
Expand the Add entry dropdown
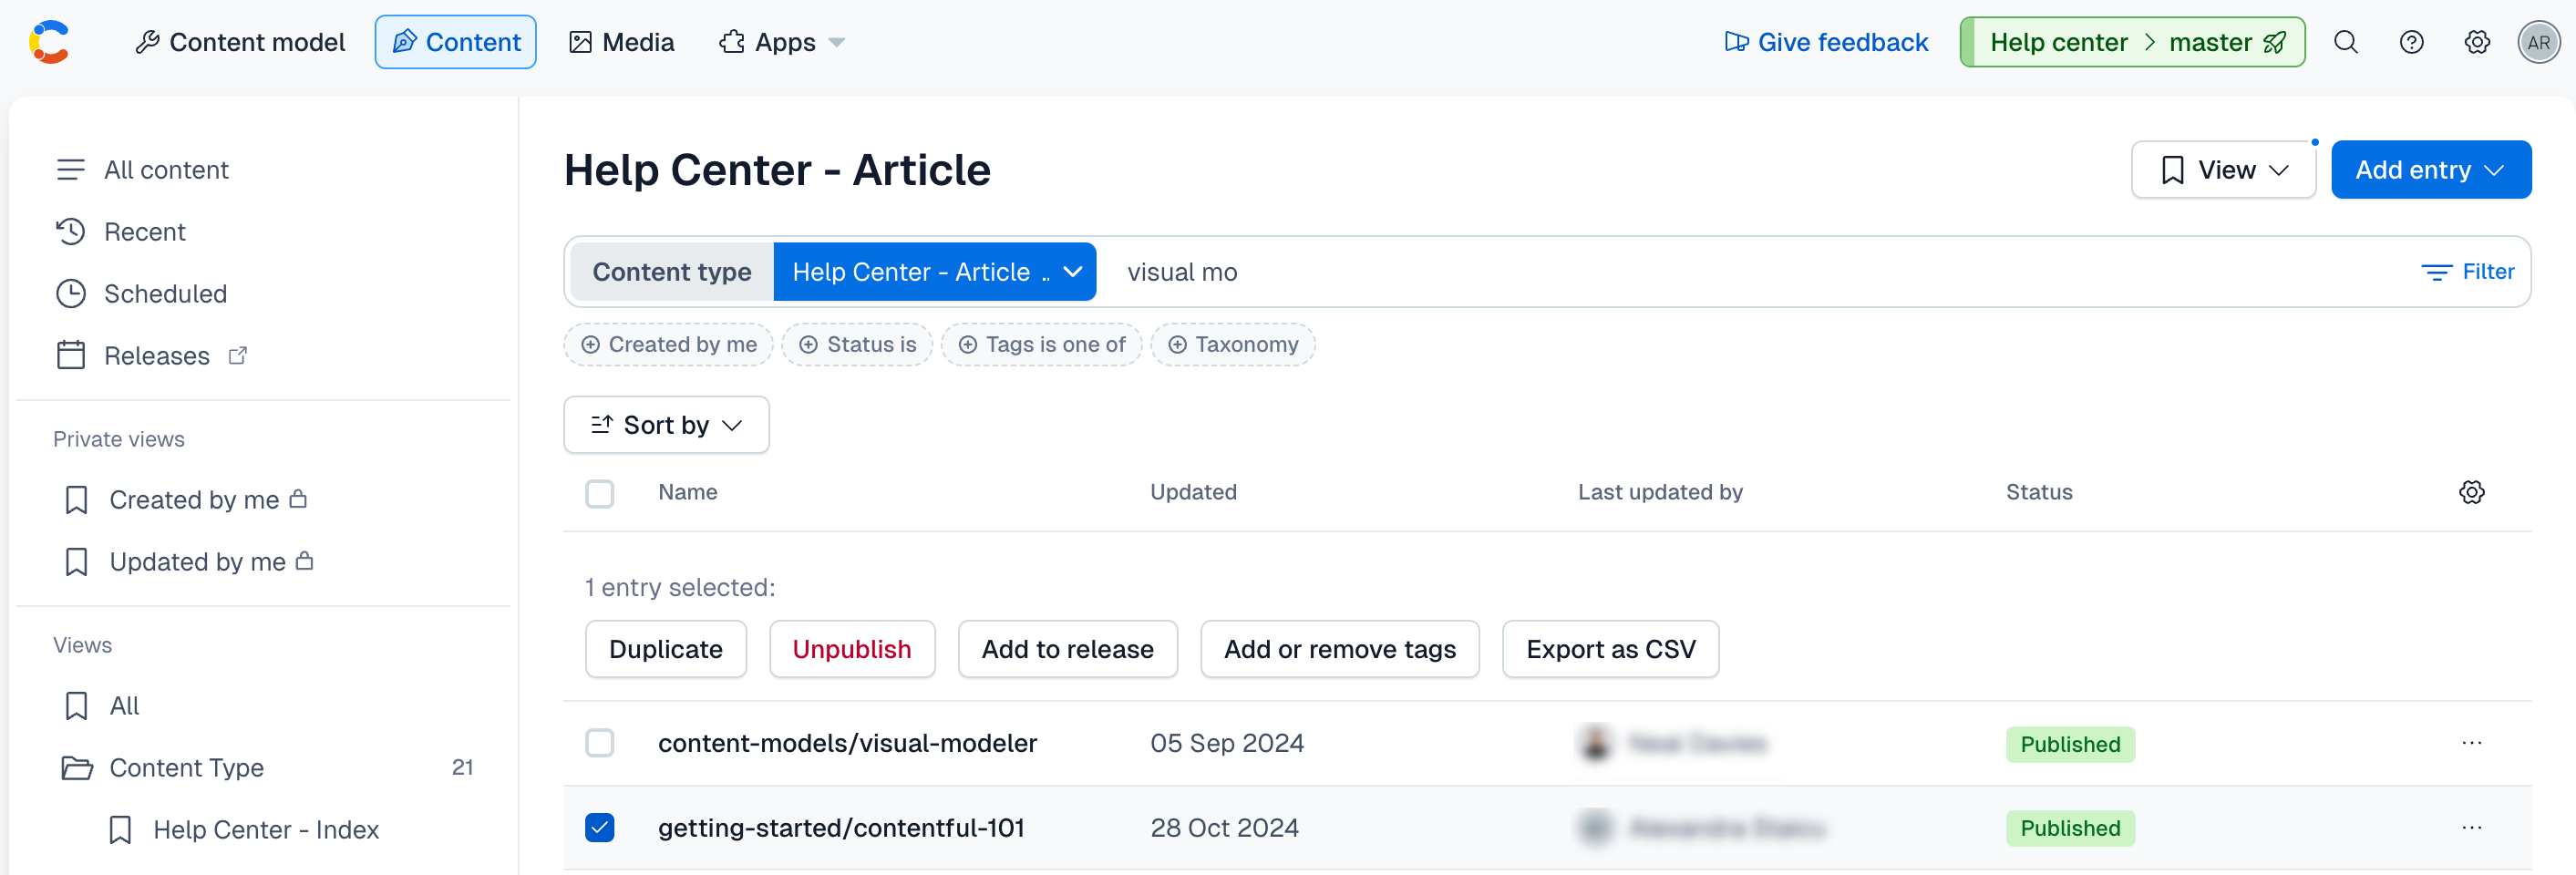(2431, 170)
